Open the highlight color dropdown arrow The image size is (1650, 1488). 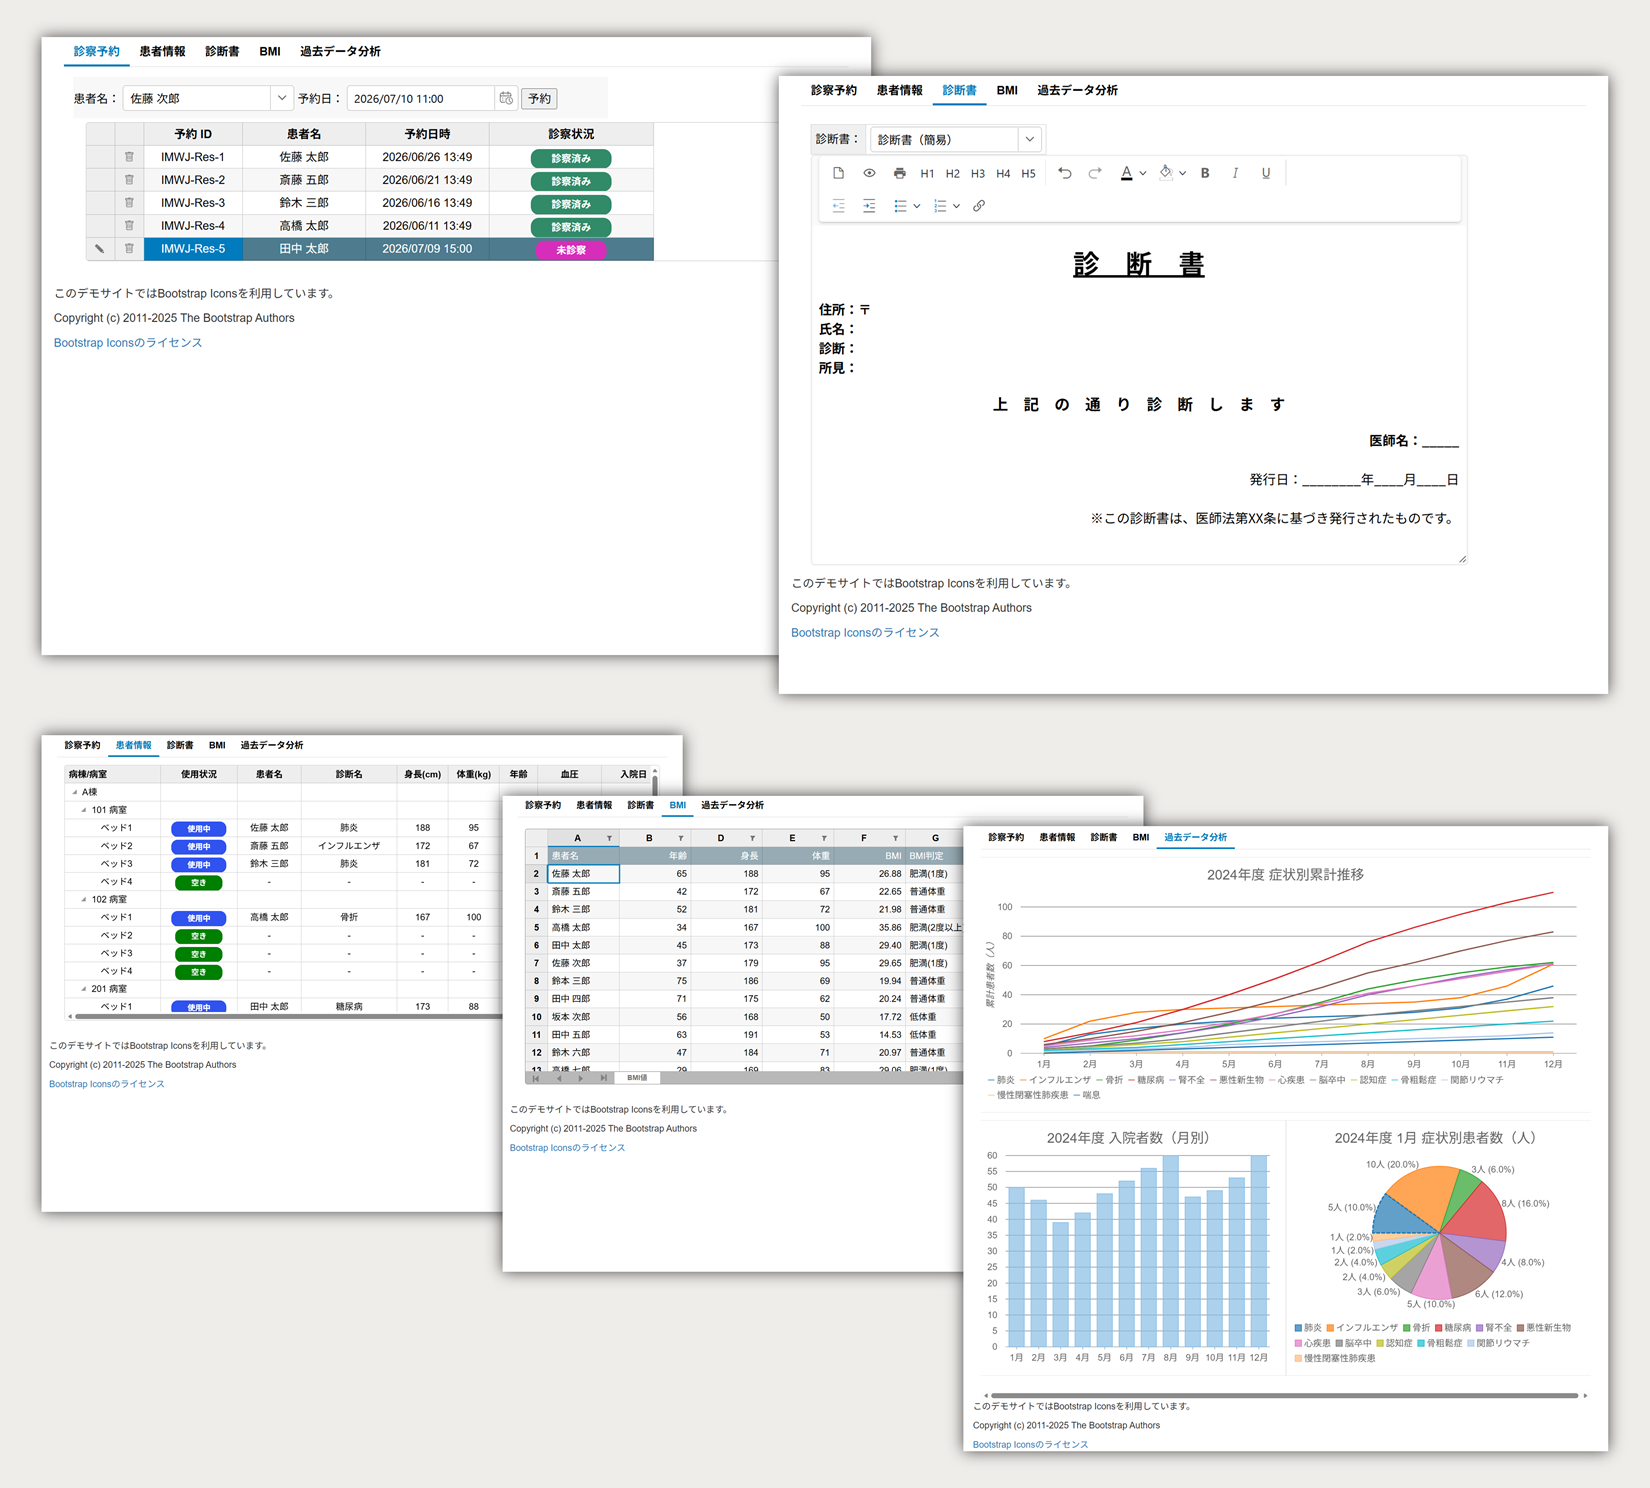pyautogui.click(x=1182, y=174)
